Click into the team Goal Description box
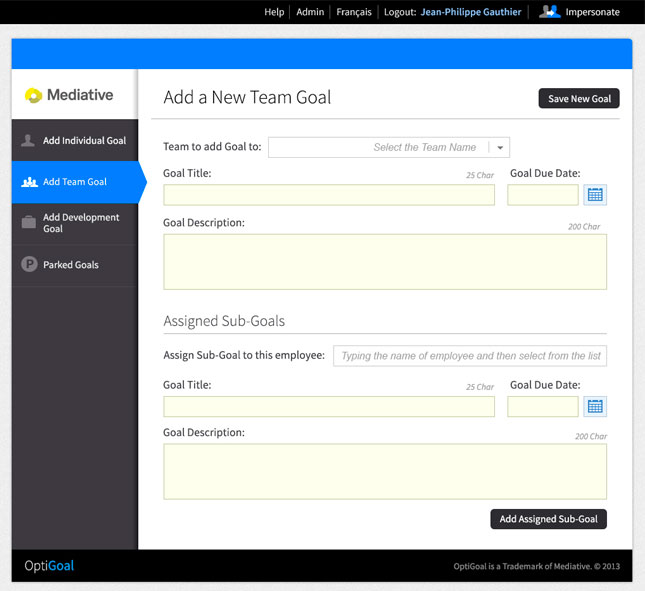The width and height of the screenshot is (645, 591). (x=385, y=262)
